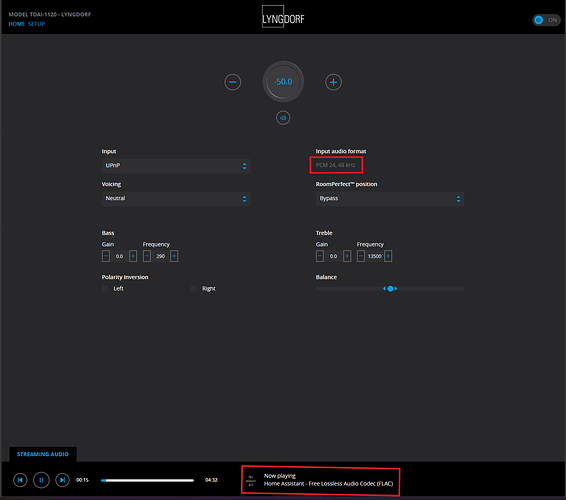Click the Lyngdorf logo
The width and height of the screenshot is (566, 500).
pyautogui.click(x=283, y=17)
